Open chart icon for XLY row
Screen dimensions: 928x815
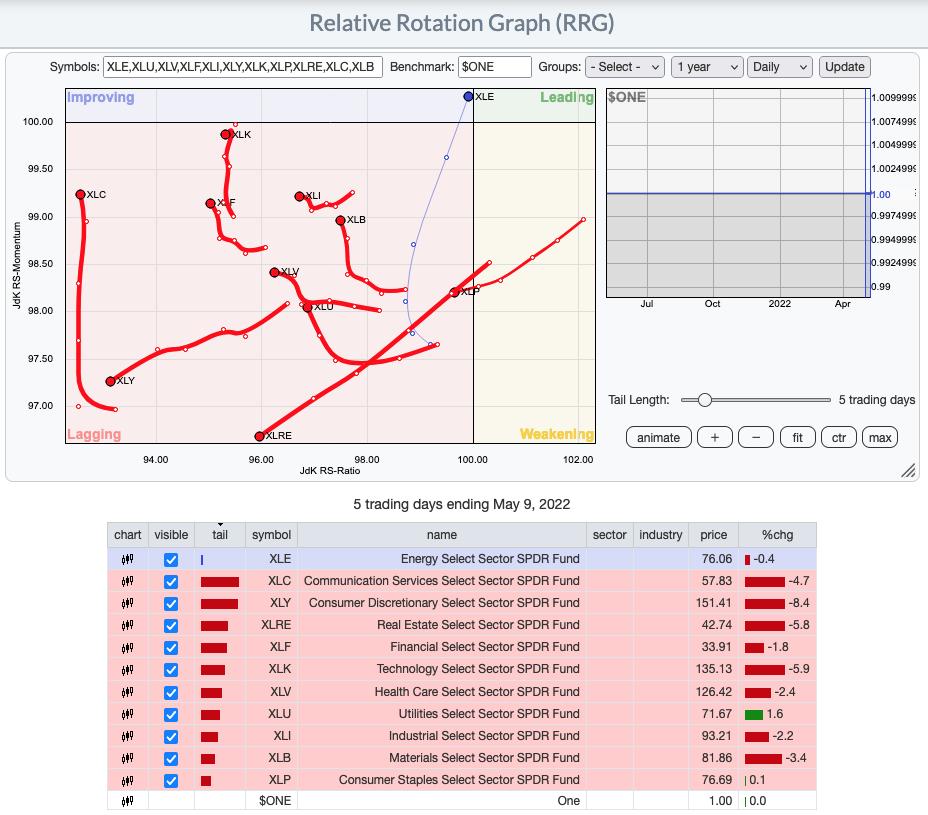pyautogui.click(x=127, y=603)
